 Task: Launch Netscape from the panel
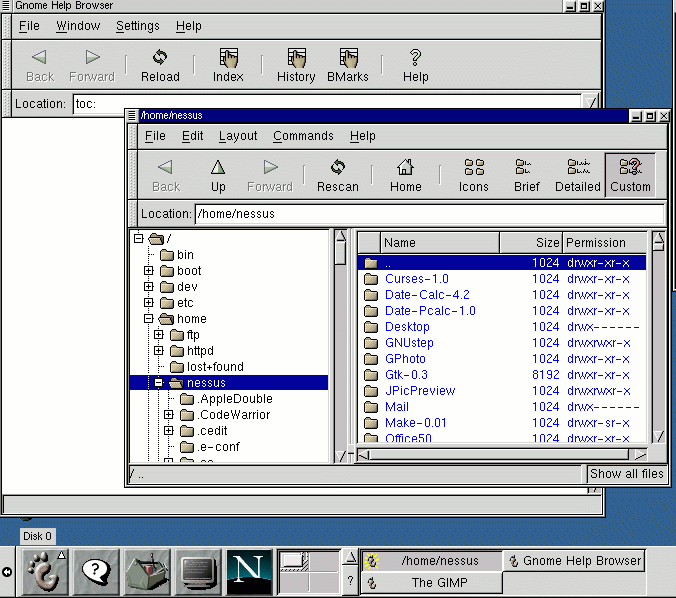[250, 572]
